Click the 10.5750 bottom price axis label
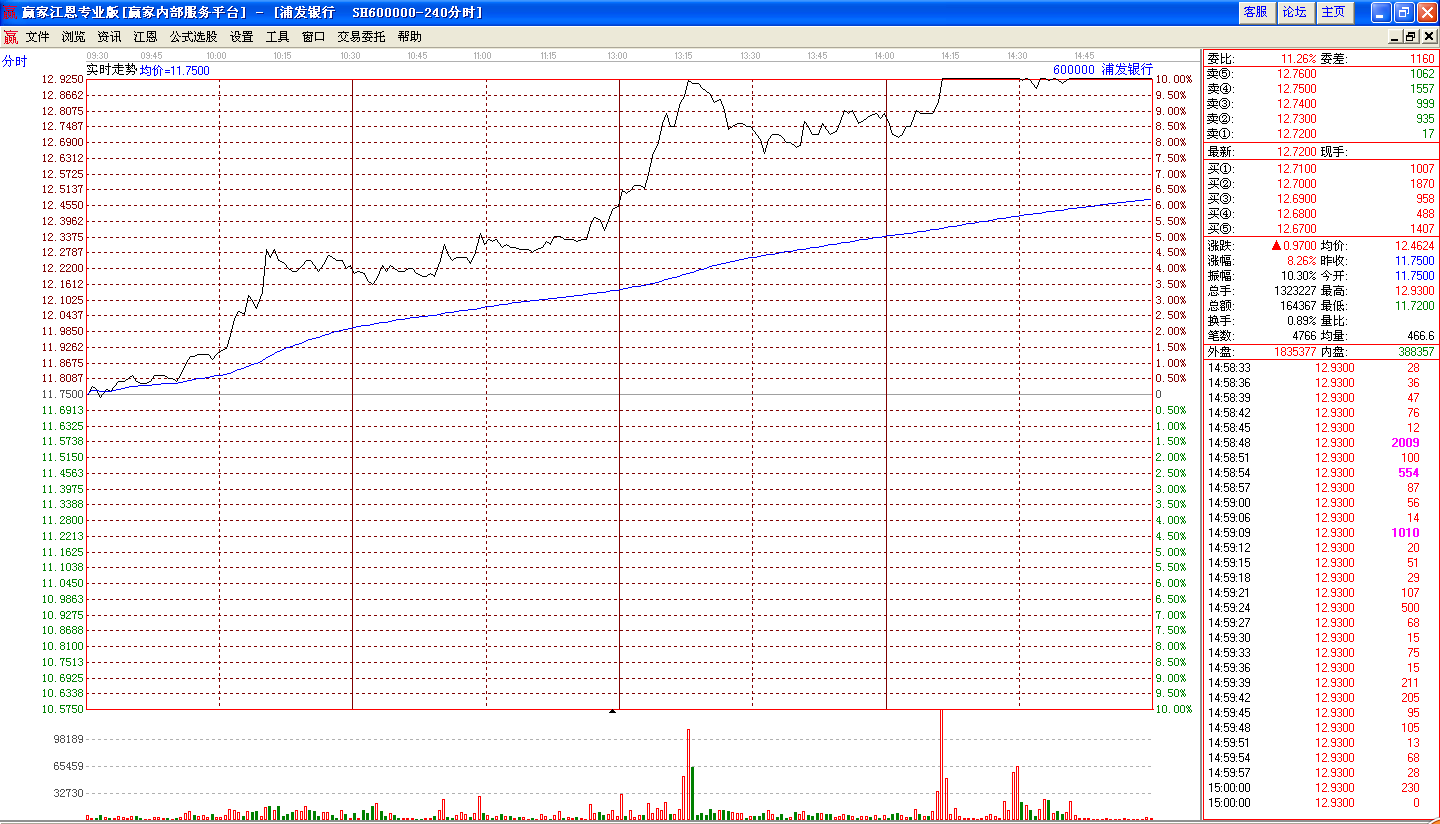Screen dimensions: 1440x824 coord(62,709)
